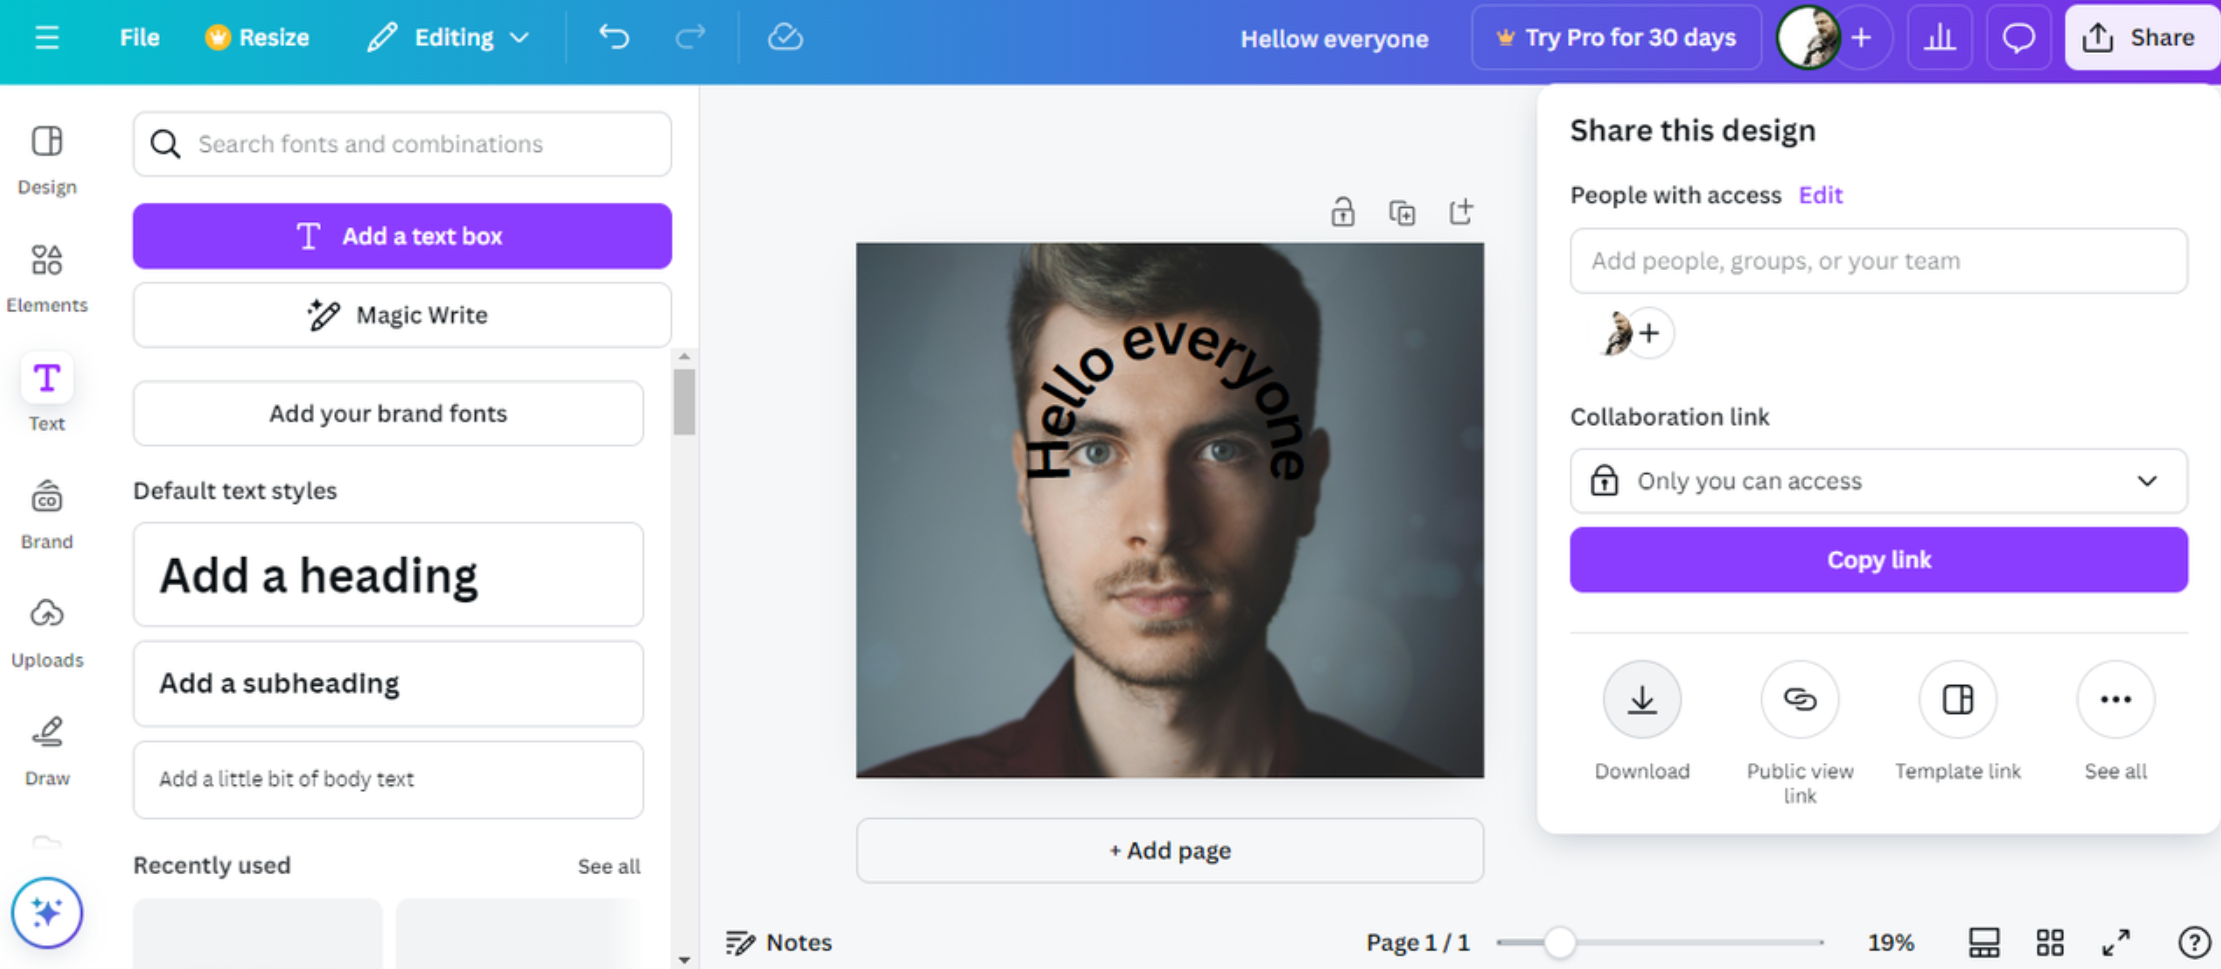Screen dimensions: 2221x969
Task: Open Magic Write
Action: [402, 315]
